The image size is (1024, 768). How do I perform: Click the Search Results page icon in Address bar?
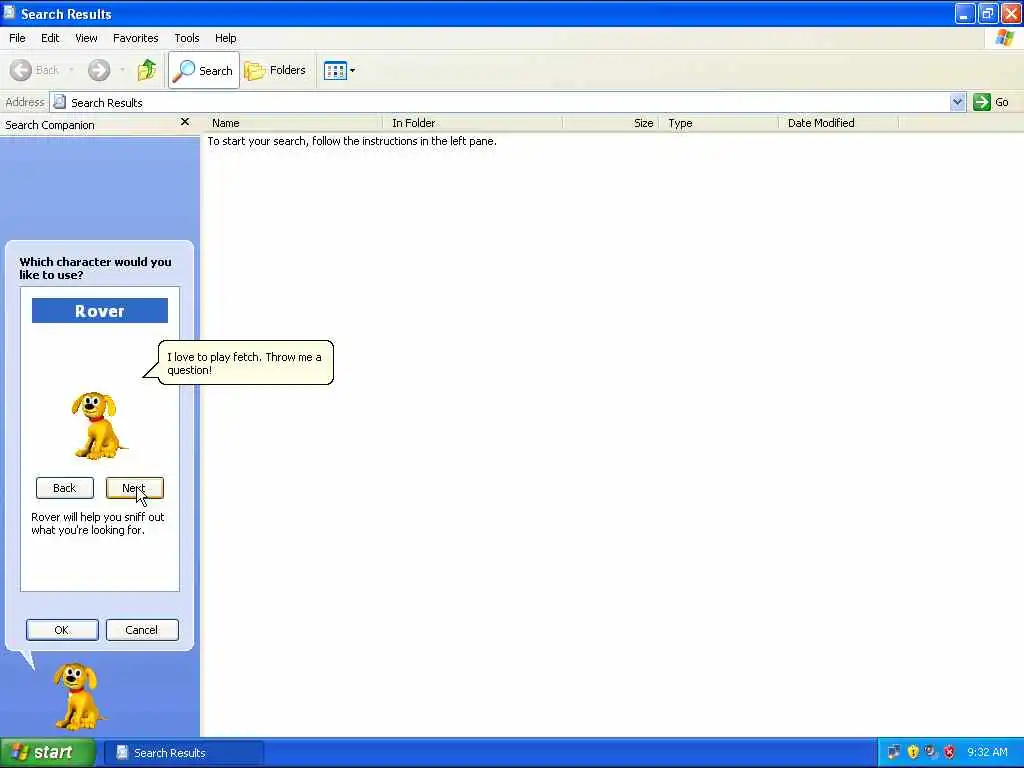tap(59, 102)
